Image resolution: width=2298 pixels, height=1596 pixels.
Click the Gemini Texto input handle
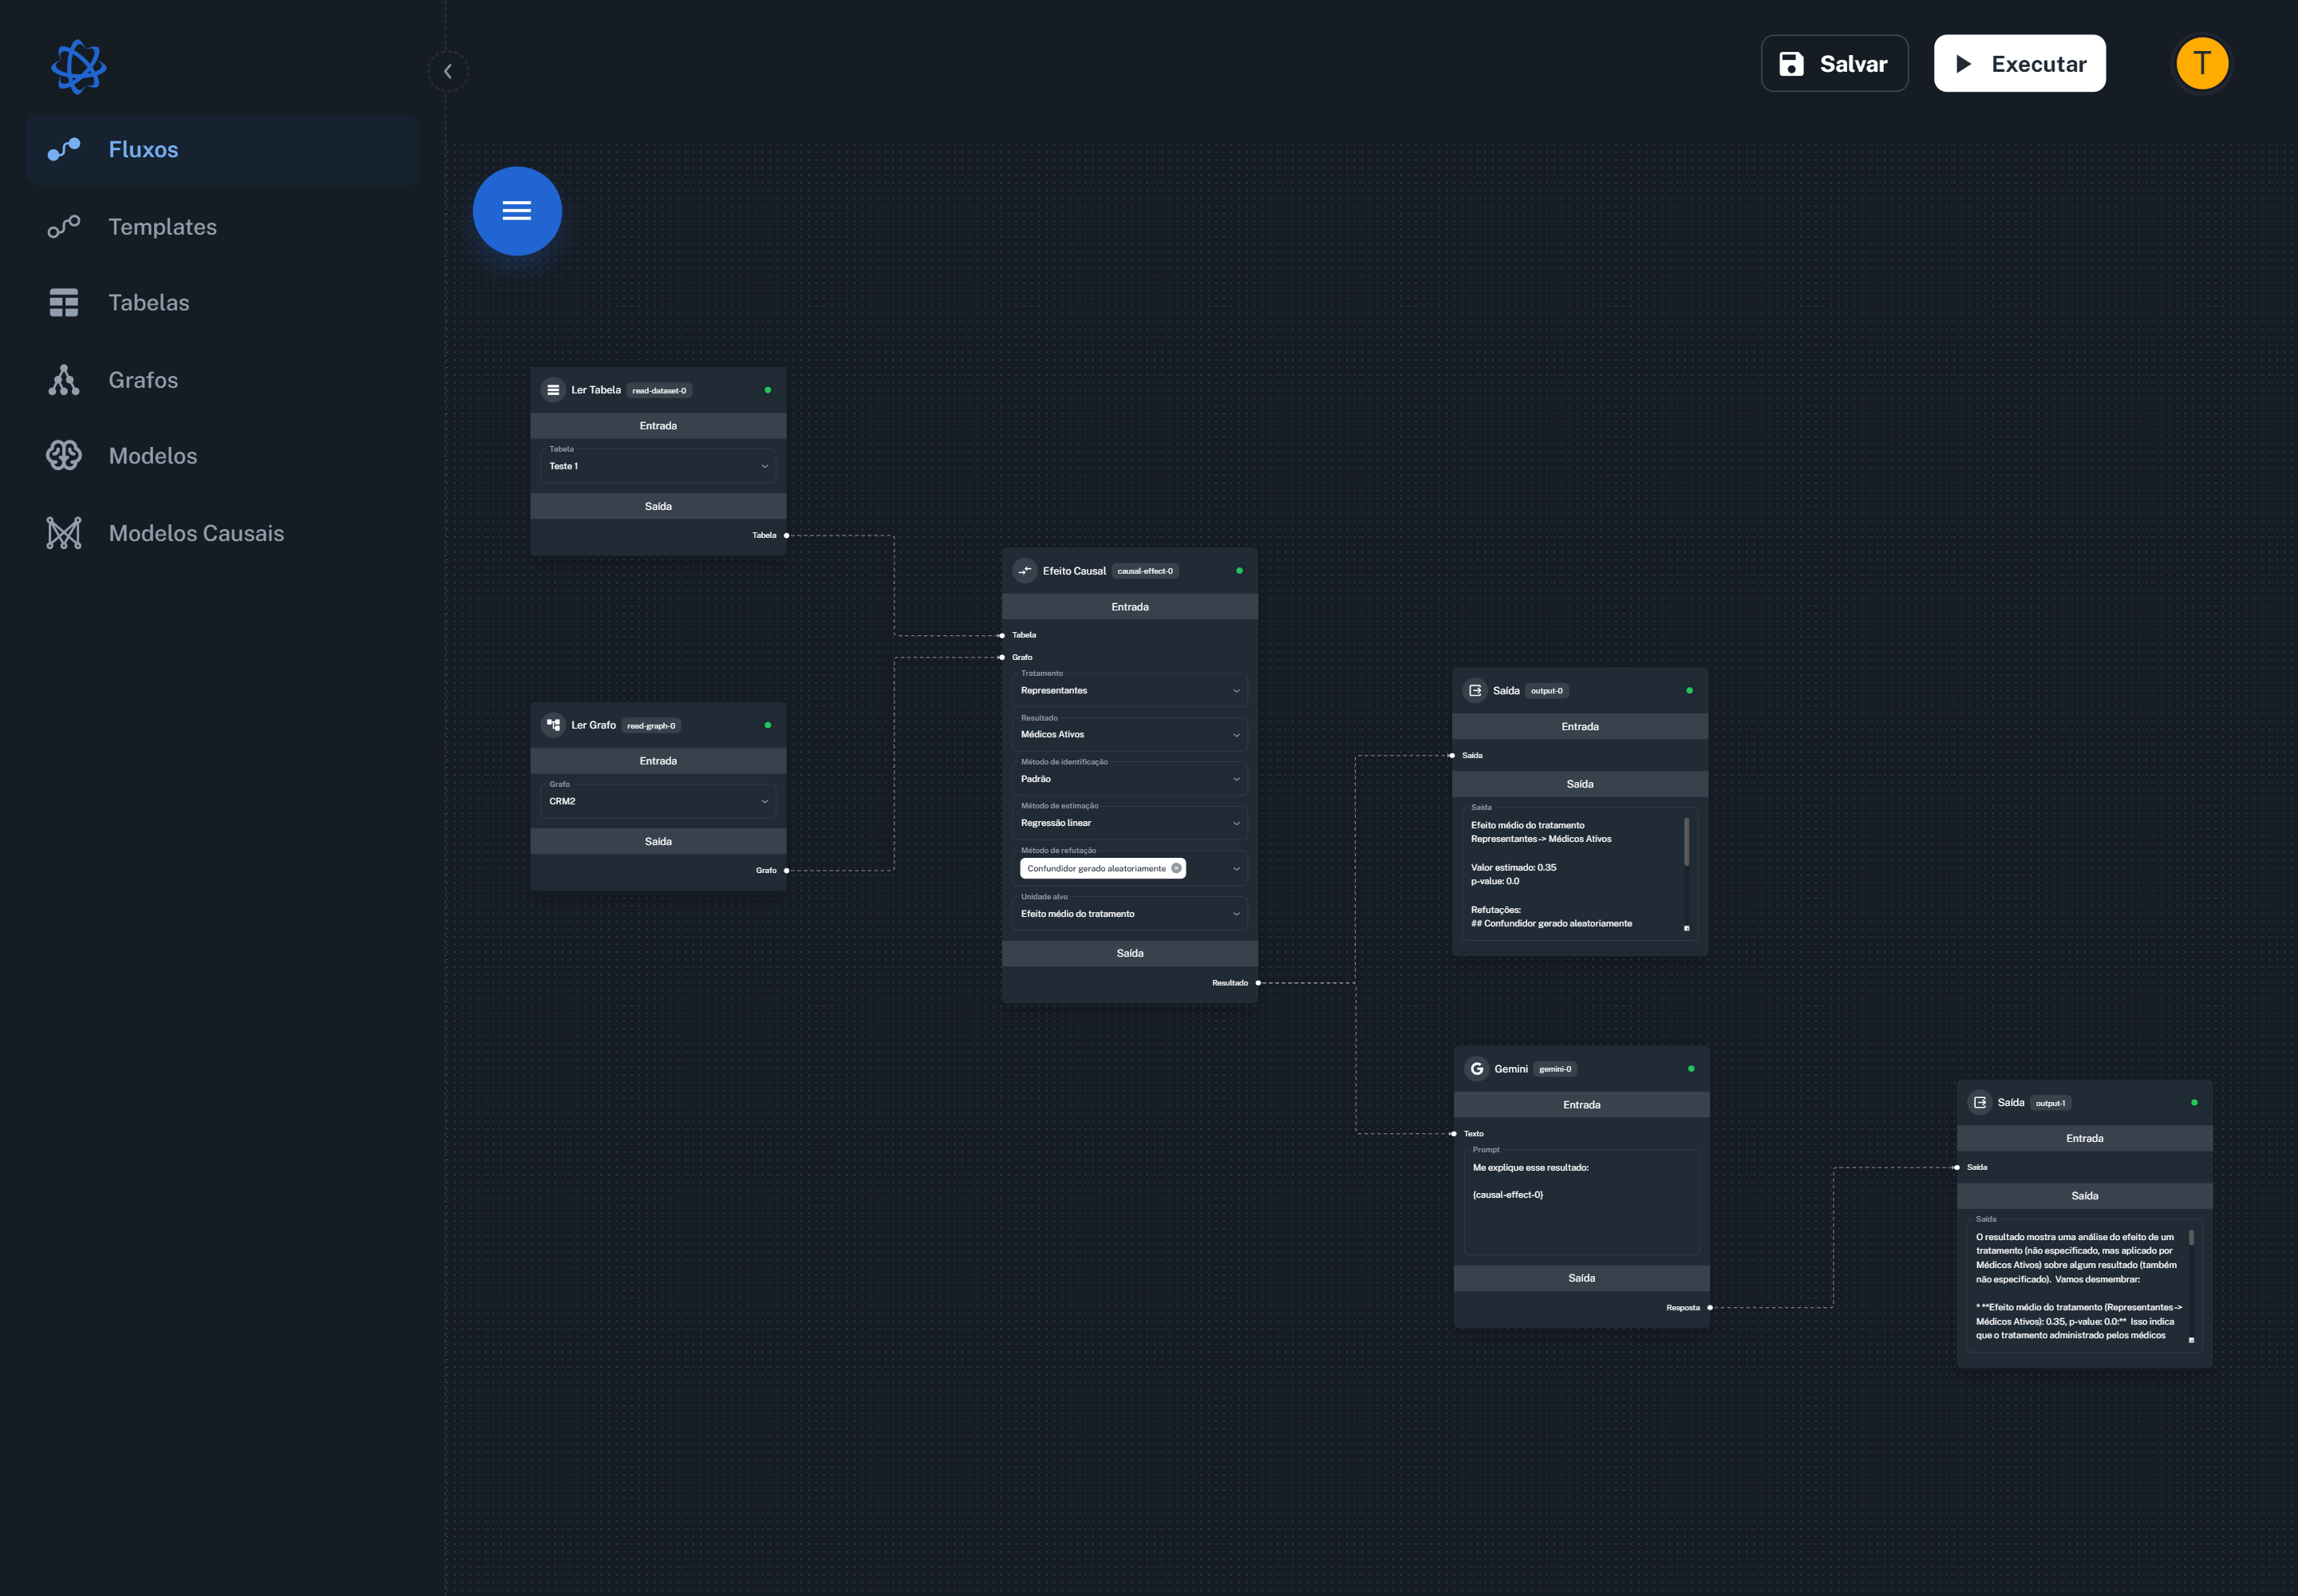(x=1454, y=1134)
